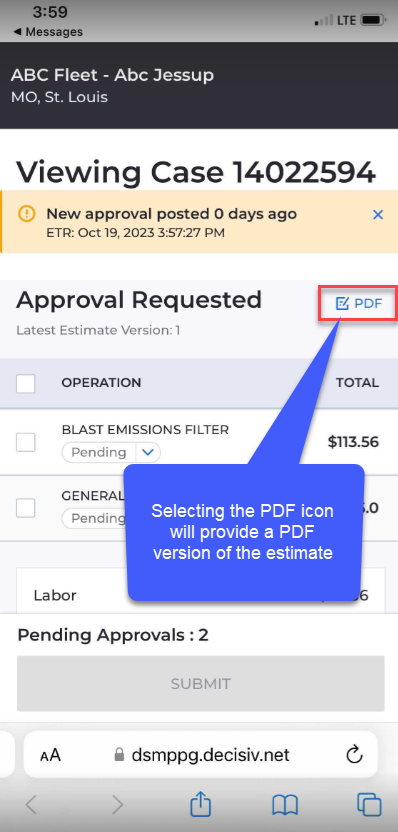The image size is (398, 832).
Task: Return to Messages app via back link
Action: (x=48, y=32)
